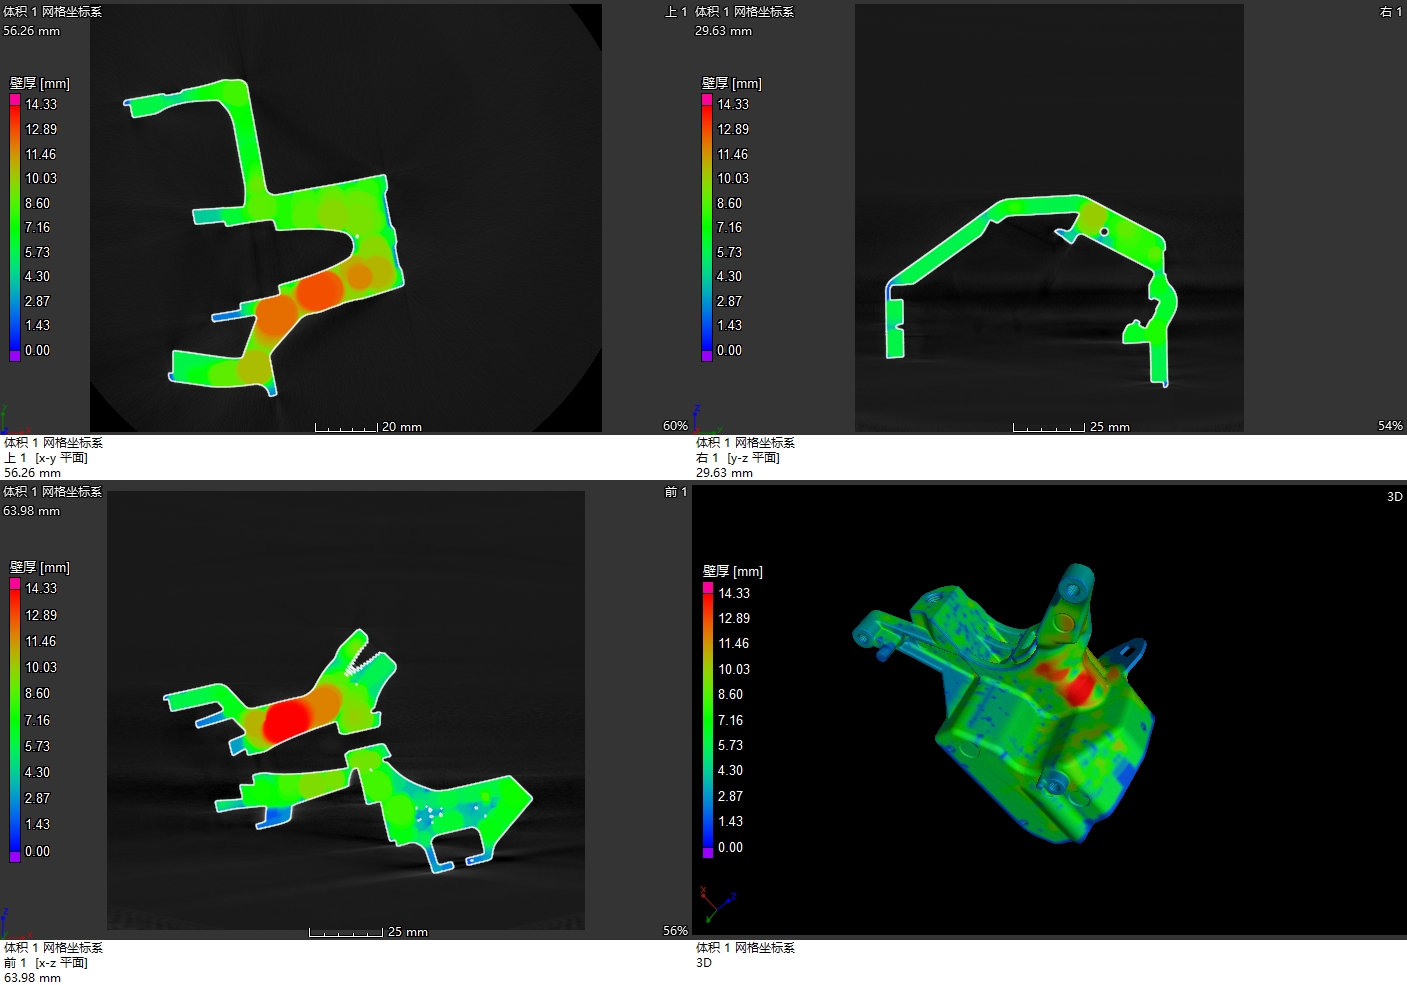Click the 63.98 mm slice position in front view
This screenshot has width=1407, height=985.
click(32, 511)
